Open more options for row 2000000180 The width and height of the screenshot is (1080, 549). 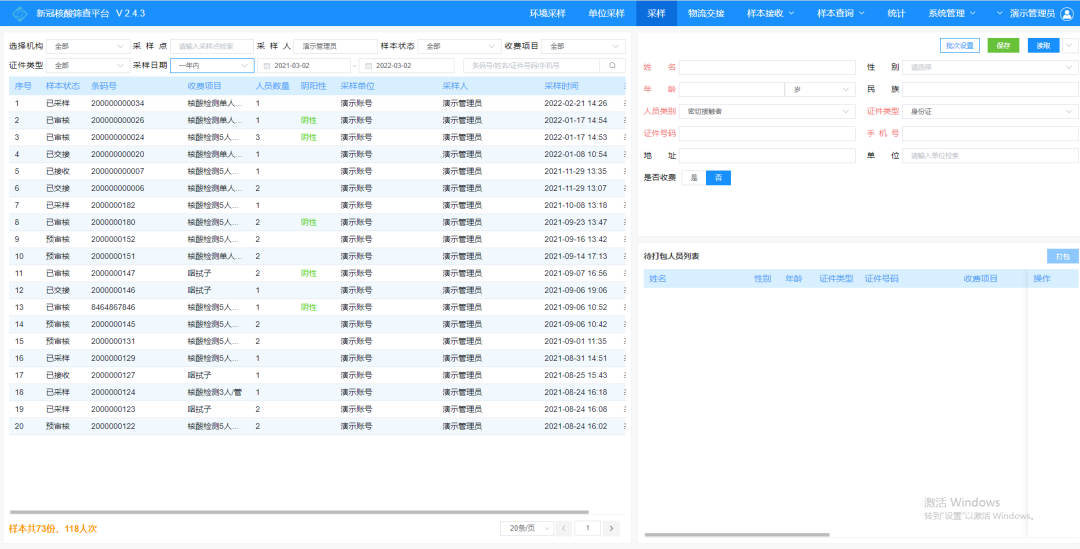(625, 222)
